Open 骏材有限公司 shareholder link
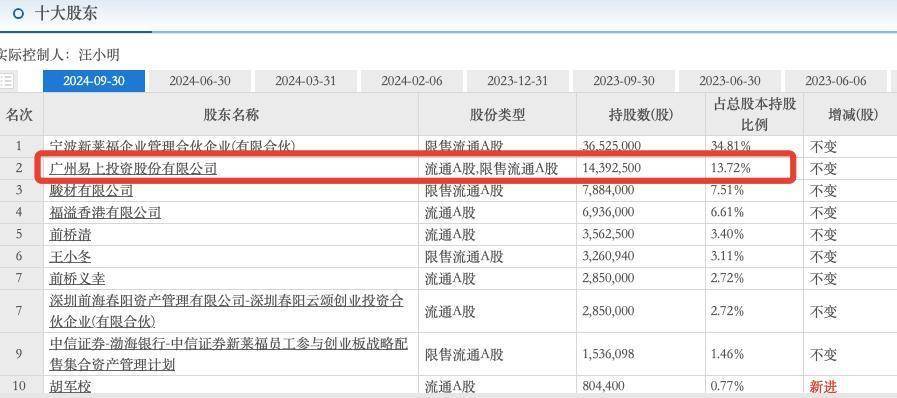This screenshot has height=398, width=897. point(92,190)
